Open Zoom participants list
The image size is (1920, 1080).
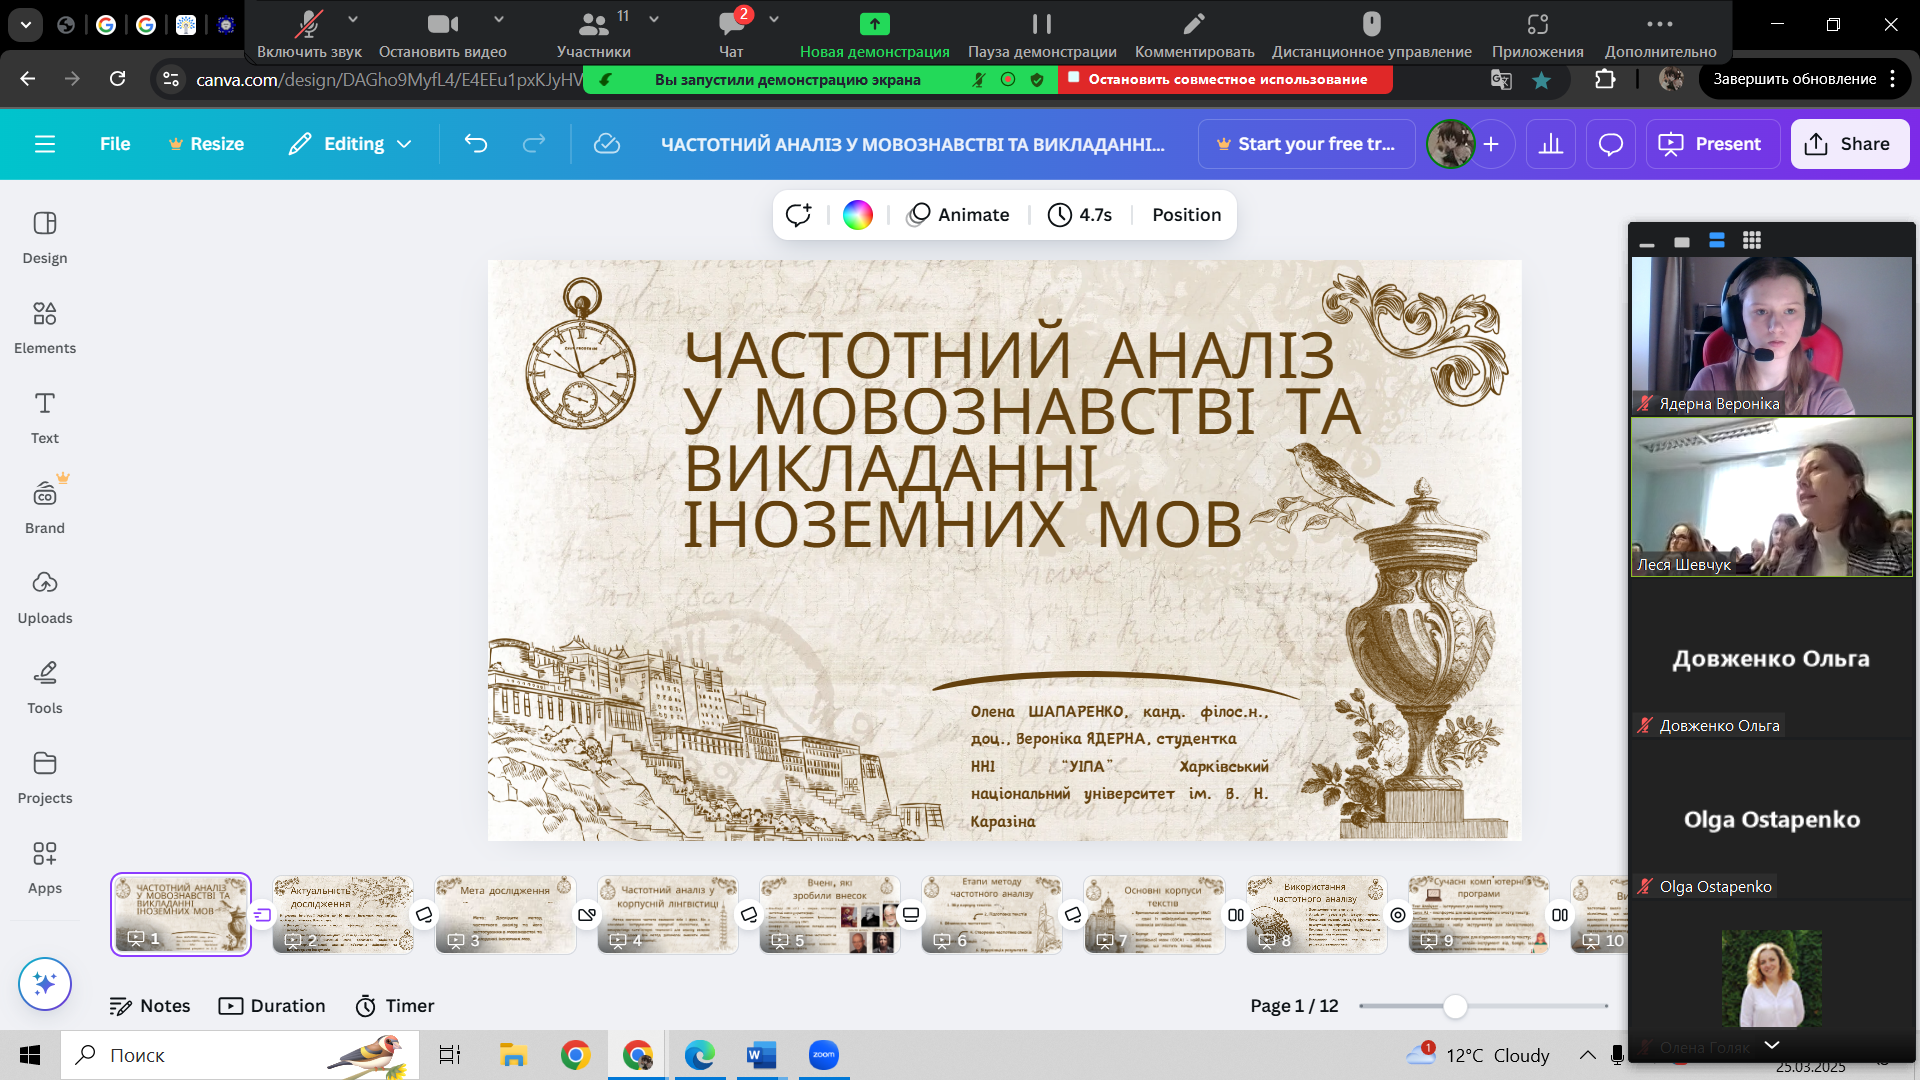click(x=594, y=33)
